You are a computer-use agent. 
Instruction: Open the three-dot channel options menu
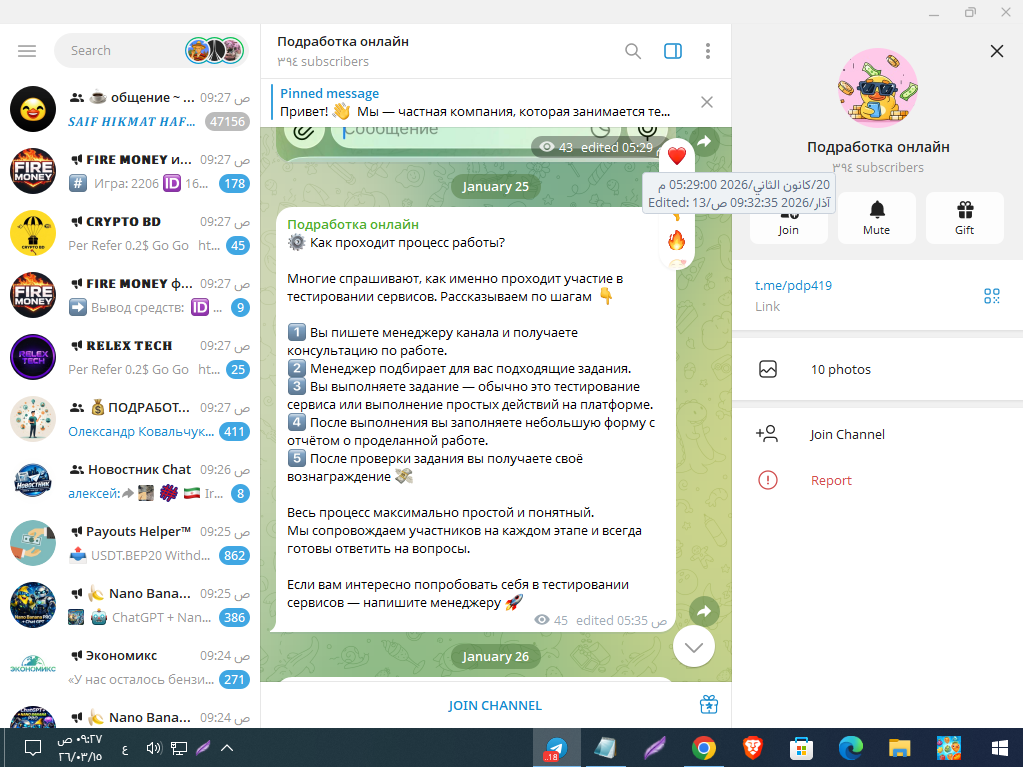[x=708, y=51]
